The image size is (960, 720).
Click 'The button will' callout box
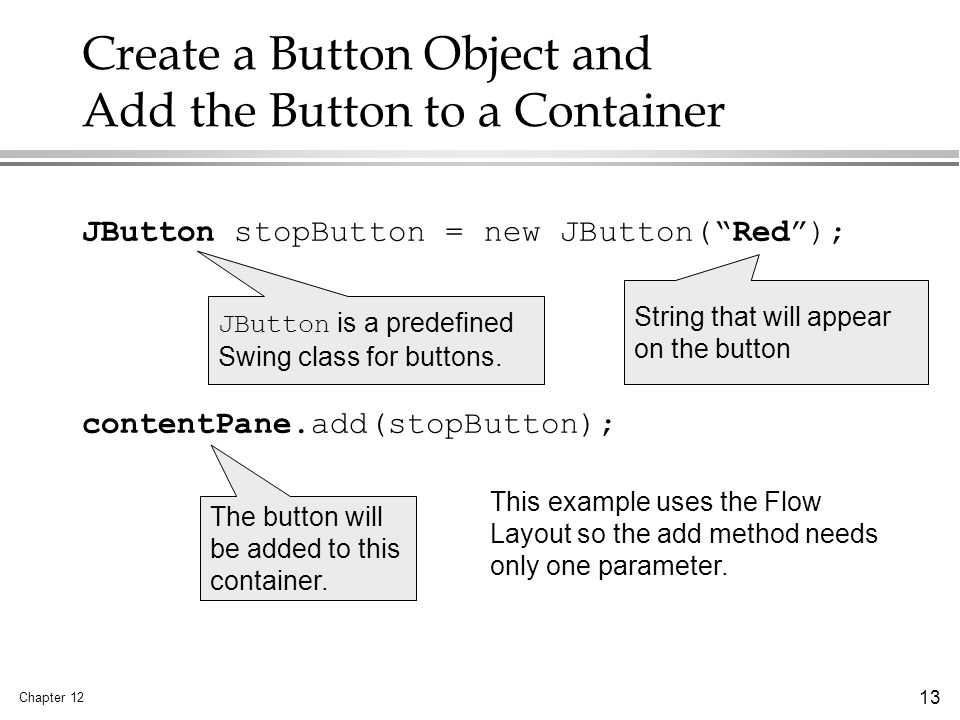[308, 548]
